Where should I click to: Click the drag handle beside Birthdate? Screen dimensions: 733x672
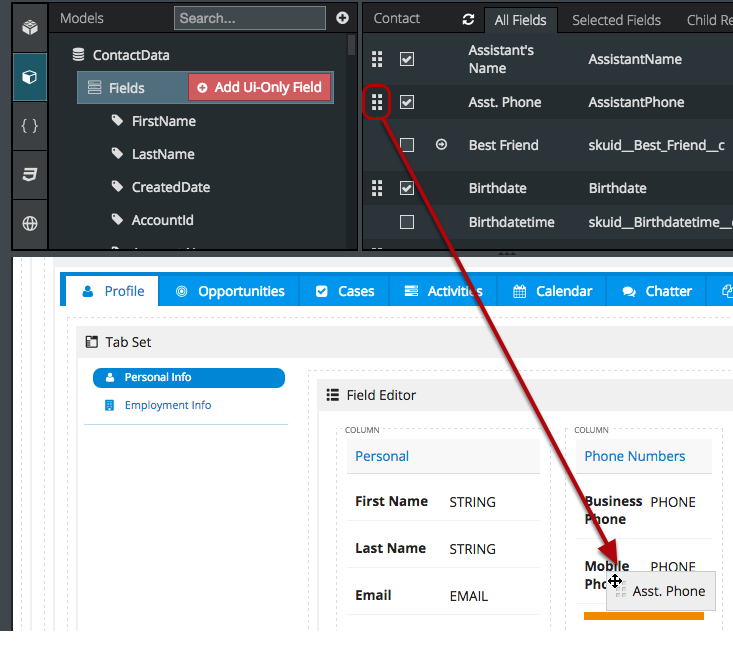[x=377, y=188]
